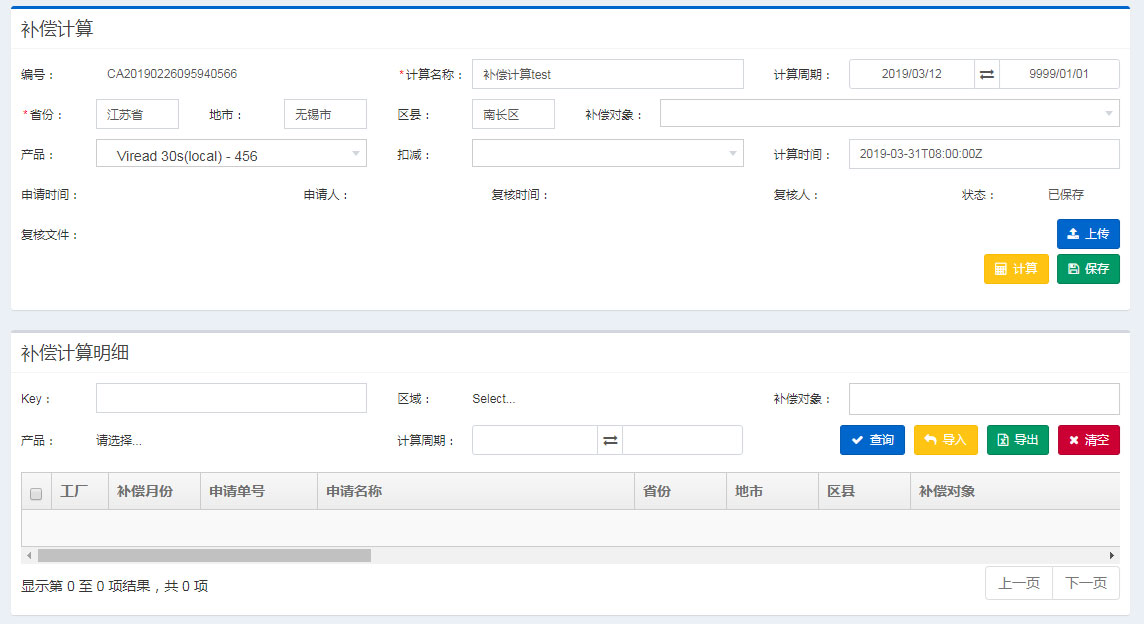Click the green save (保存) button
This screenshot has width=1144, height=624.
click(1087, 269)
